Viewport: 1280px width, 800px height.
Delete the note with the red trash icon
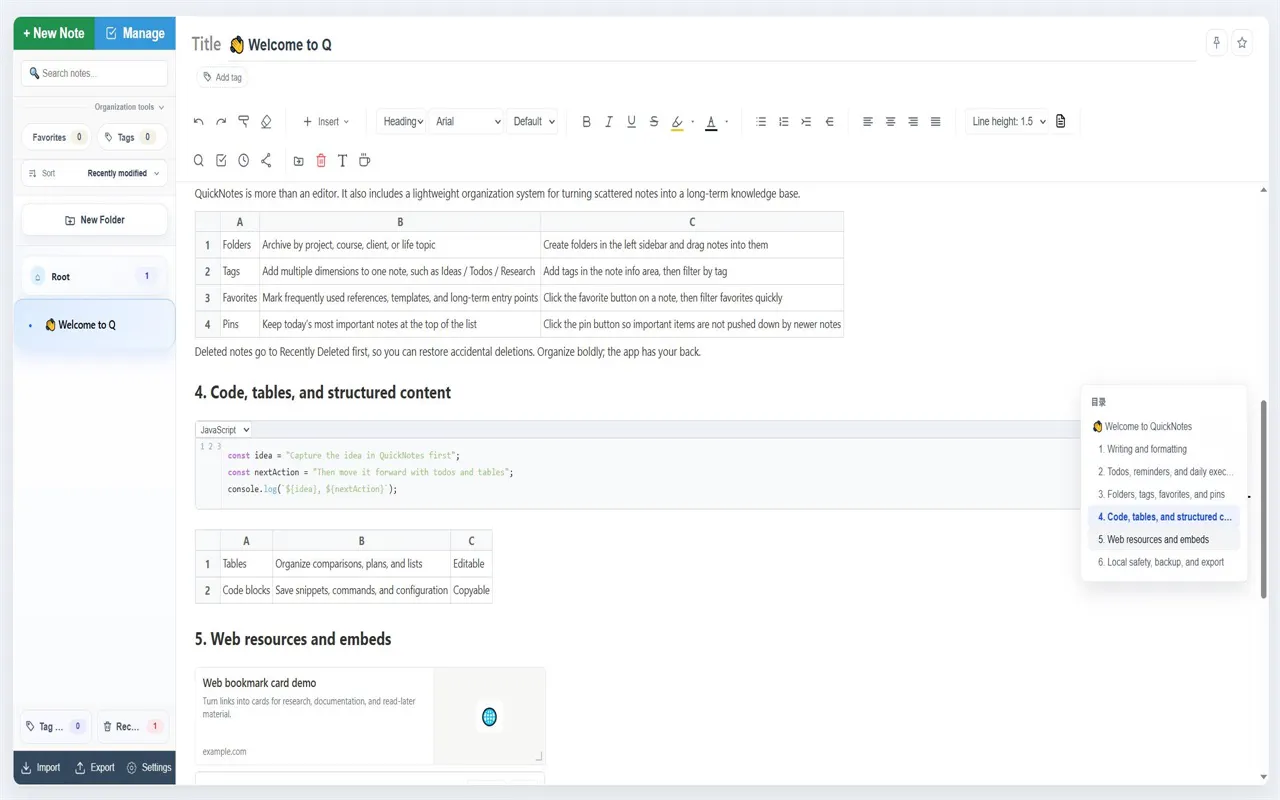pyautogui.click(x=321, y=160)
